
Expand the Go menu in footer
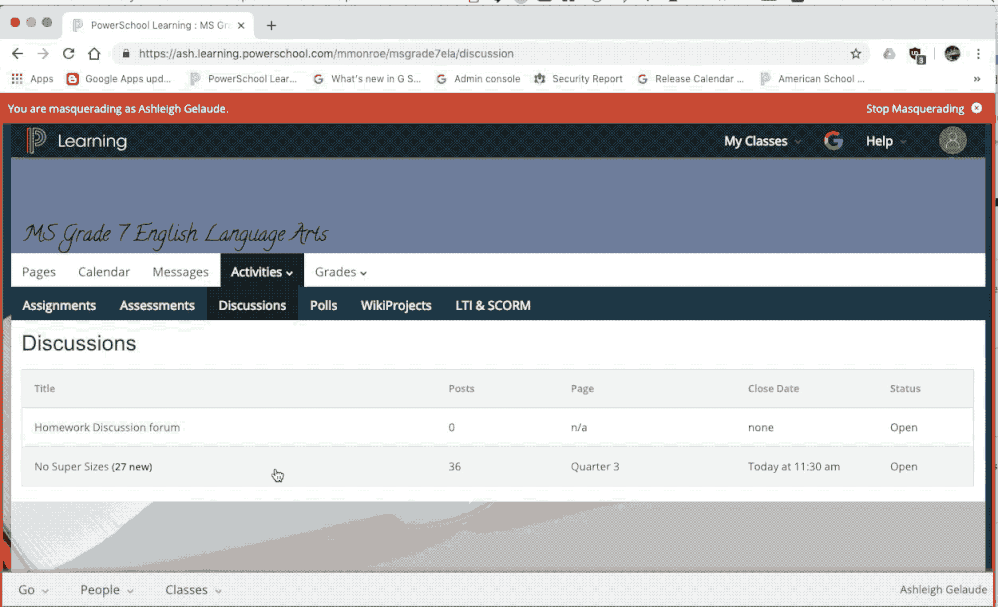(x=33, y=590)
